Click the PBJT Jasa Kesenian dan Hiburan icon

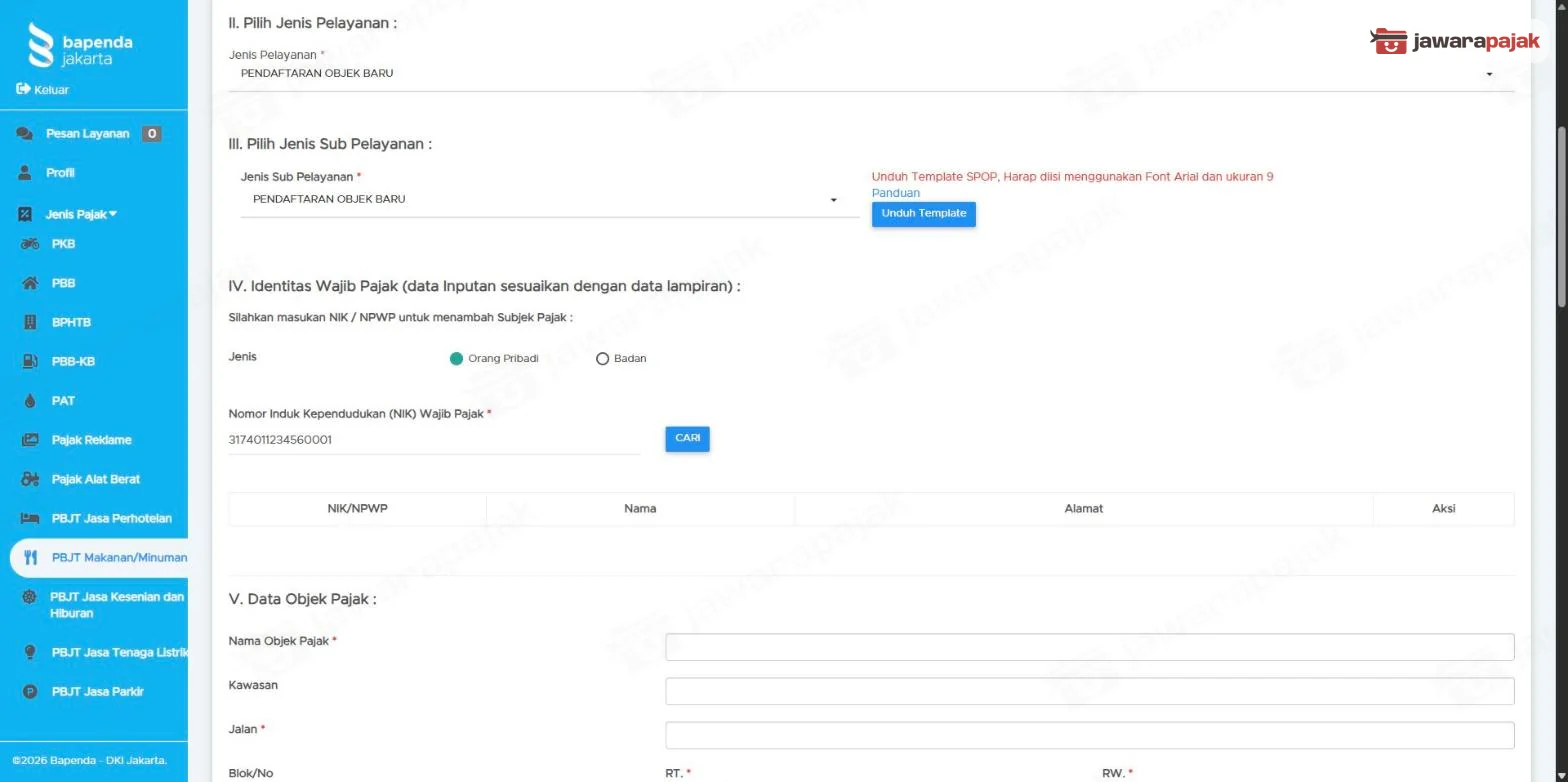pyautogui.click(x=29, y=597)
